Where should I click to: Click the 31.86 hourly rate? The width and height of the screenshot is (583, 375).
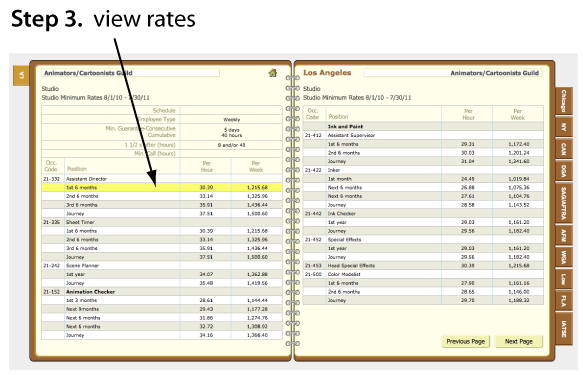206,318
